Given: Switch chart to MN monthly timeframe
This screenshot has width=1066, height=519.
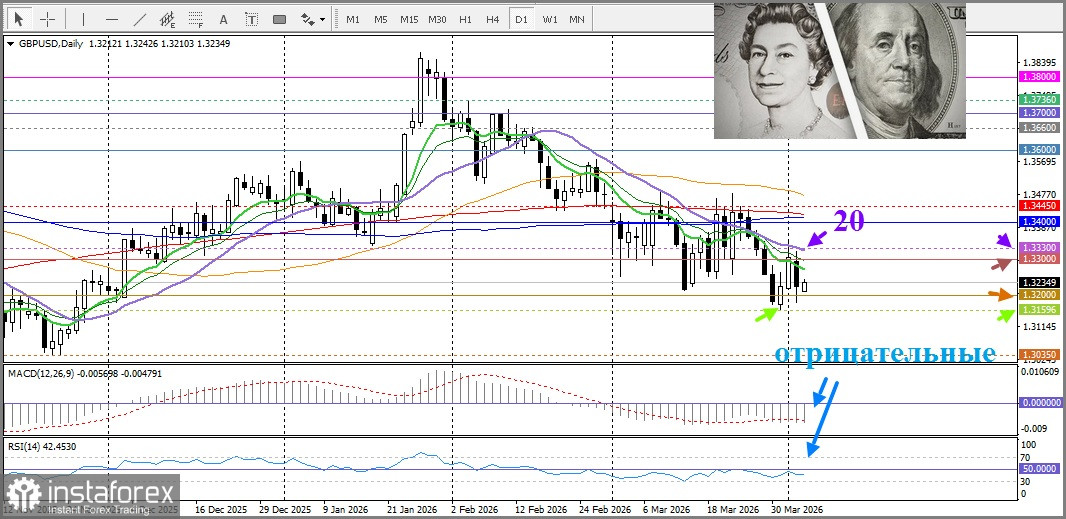Looking at the screenshot, I should pyautogui.click(x=577, y=19).
